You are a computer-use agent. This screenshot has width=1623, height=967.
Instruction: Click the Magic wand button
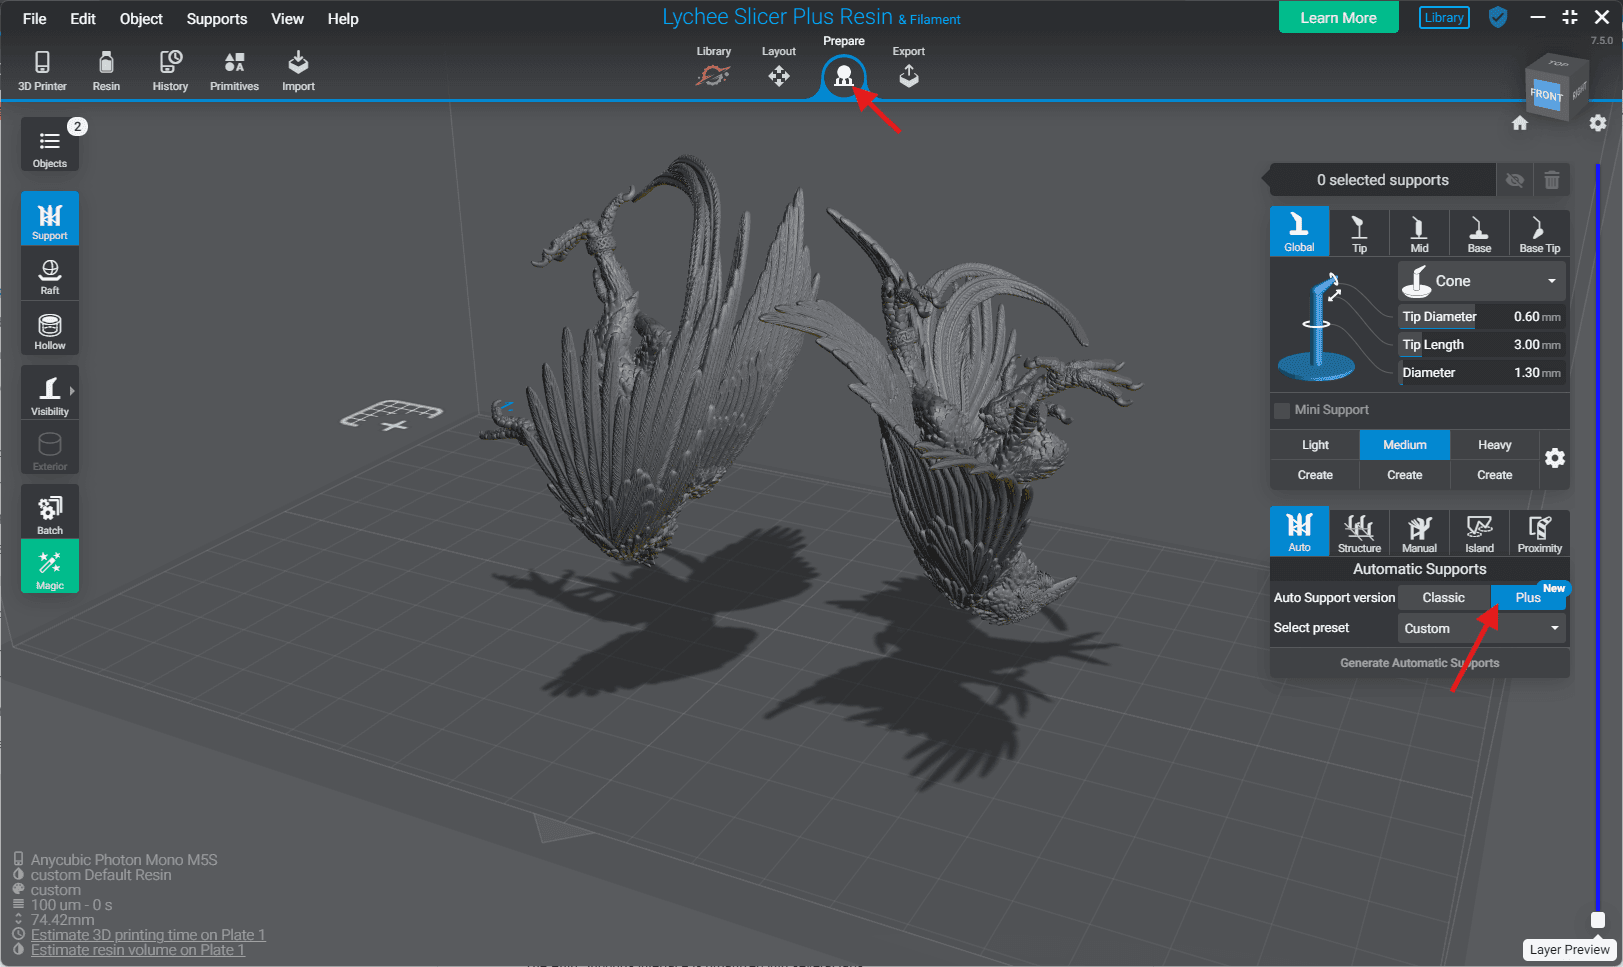[x=50, y=568]
